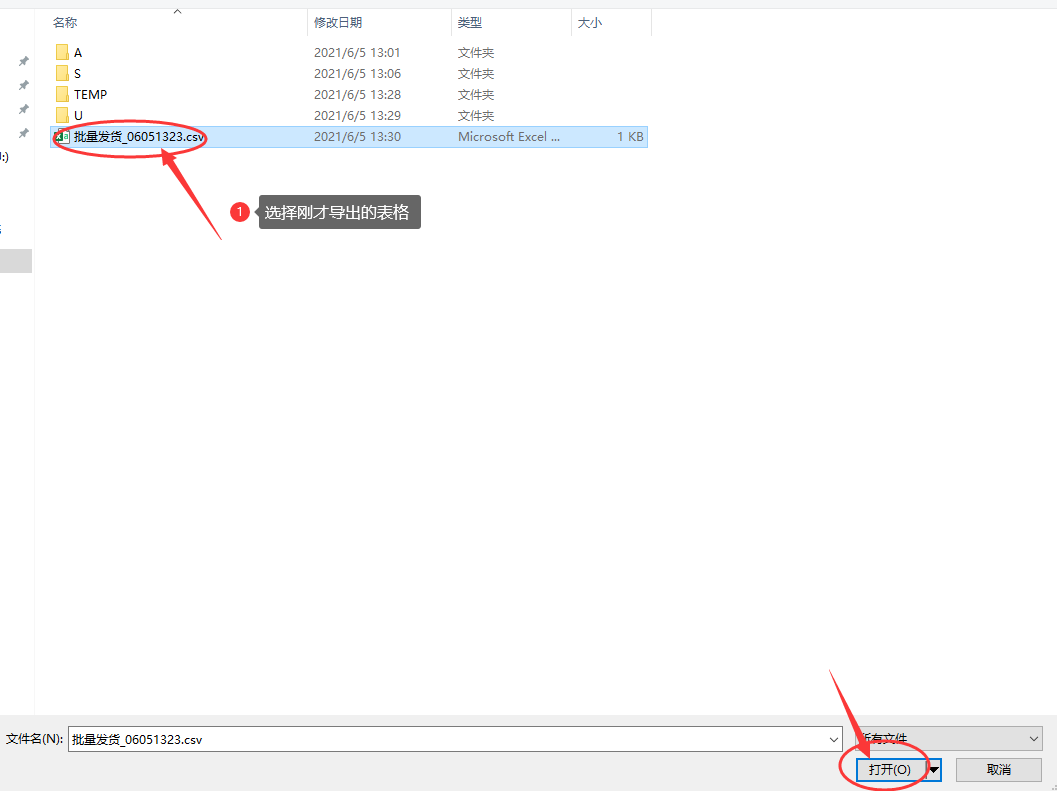This screenshot has height=791, width=1057.
Task: Click the 1 KB file size cell
Action: (629, 137)
